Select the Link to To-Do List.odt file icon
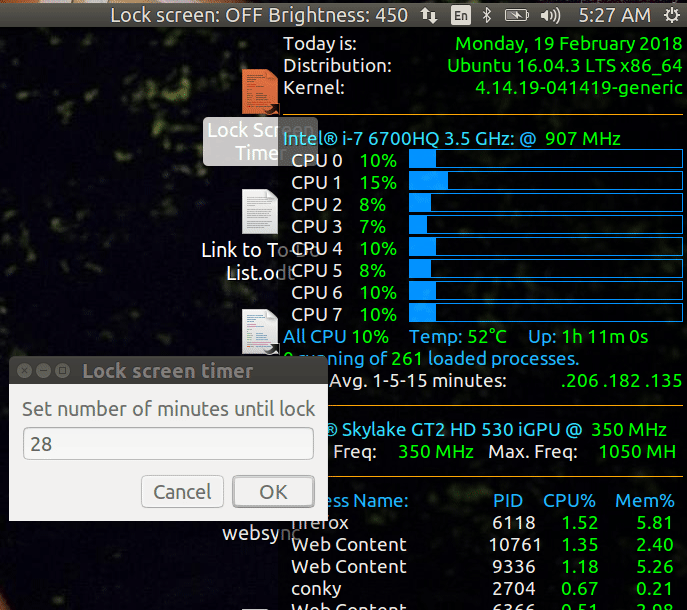687x610 pixels. click(x=260, y=212)
